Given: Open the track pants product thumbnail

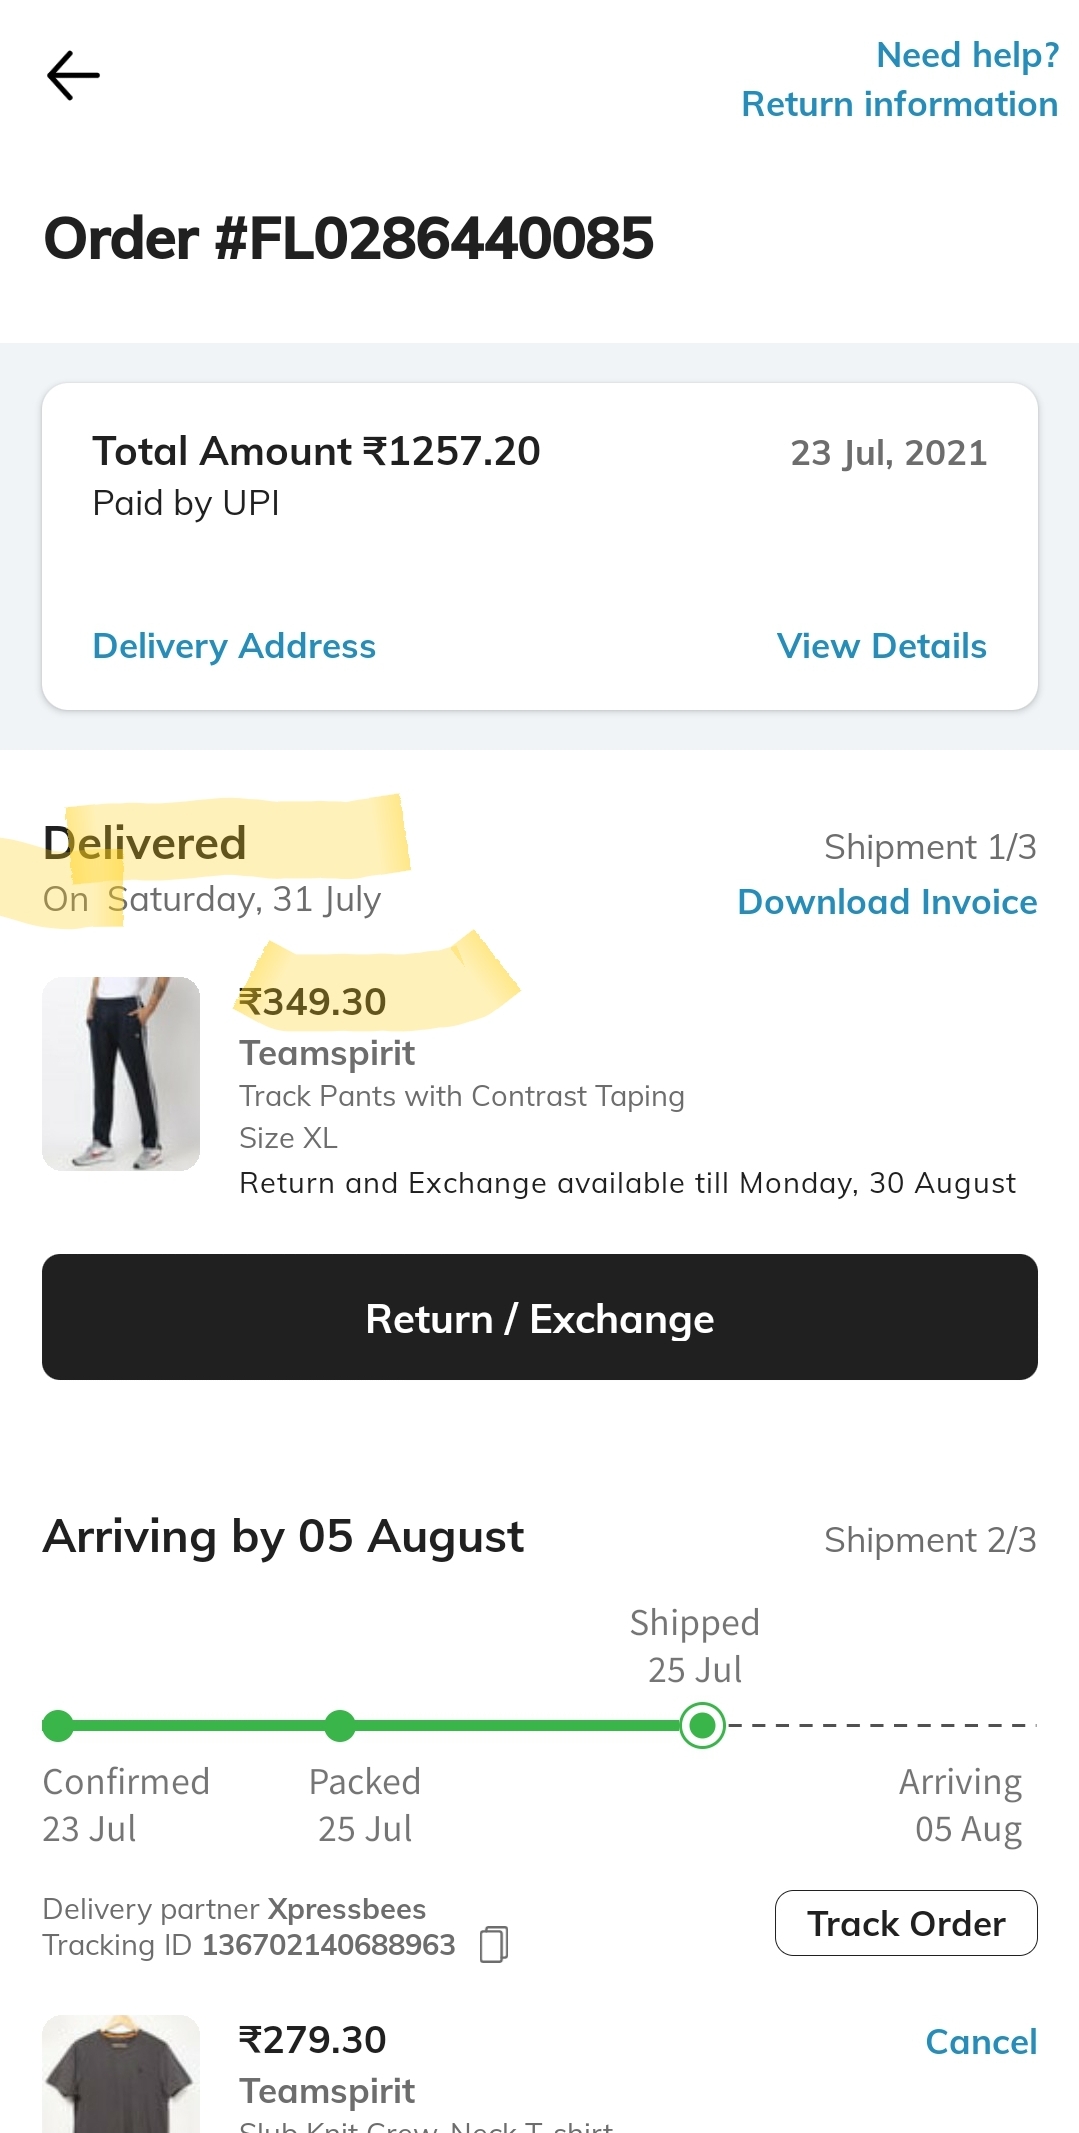Looking at the screenshot, I should coord(121,1073).
